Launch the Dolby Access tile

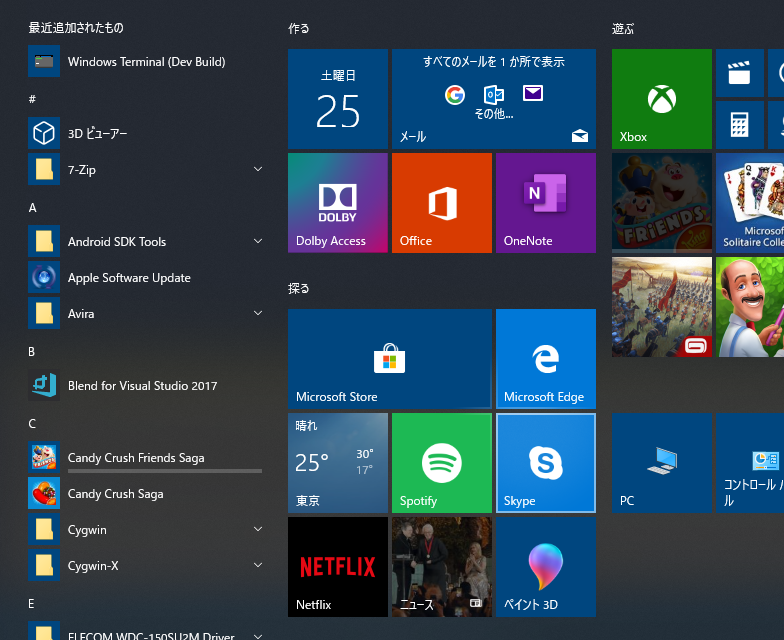click(x=338, y=203)
